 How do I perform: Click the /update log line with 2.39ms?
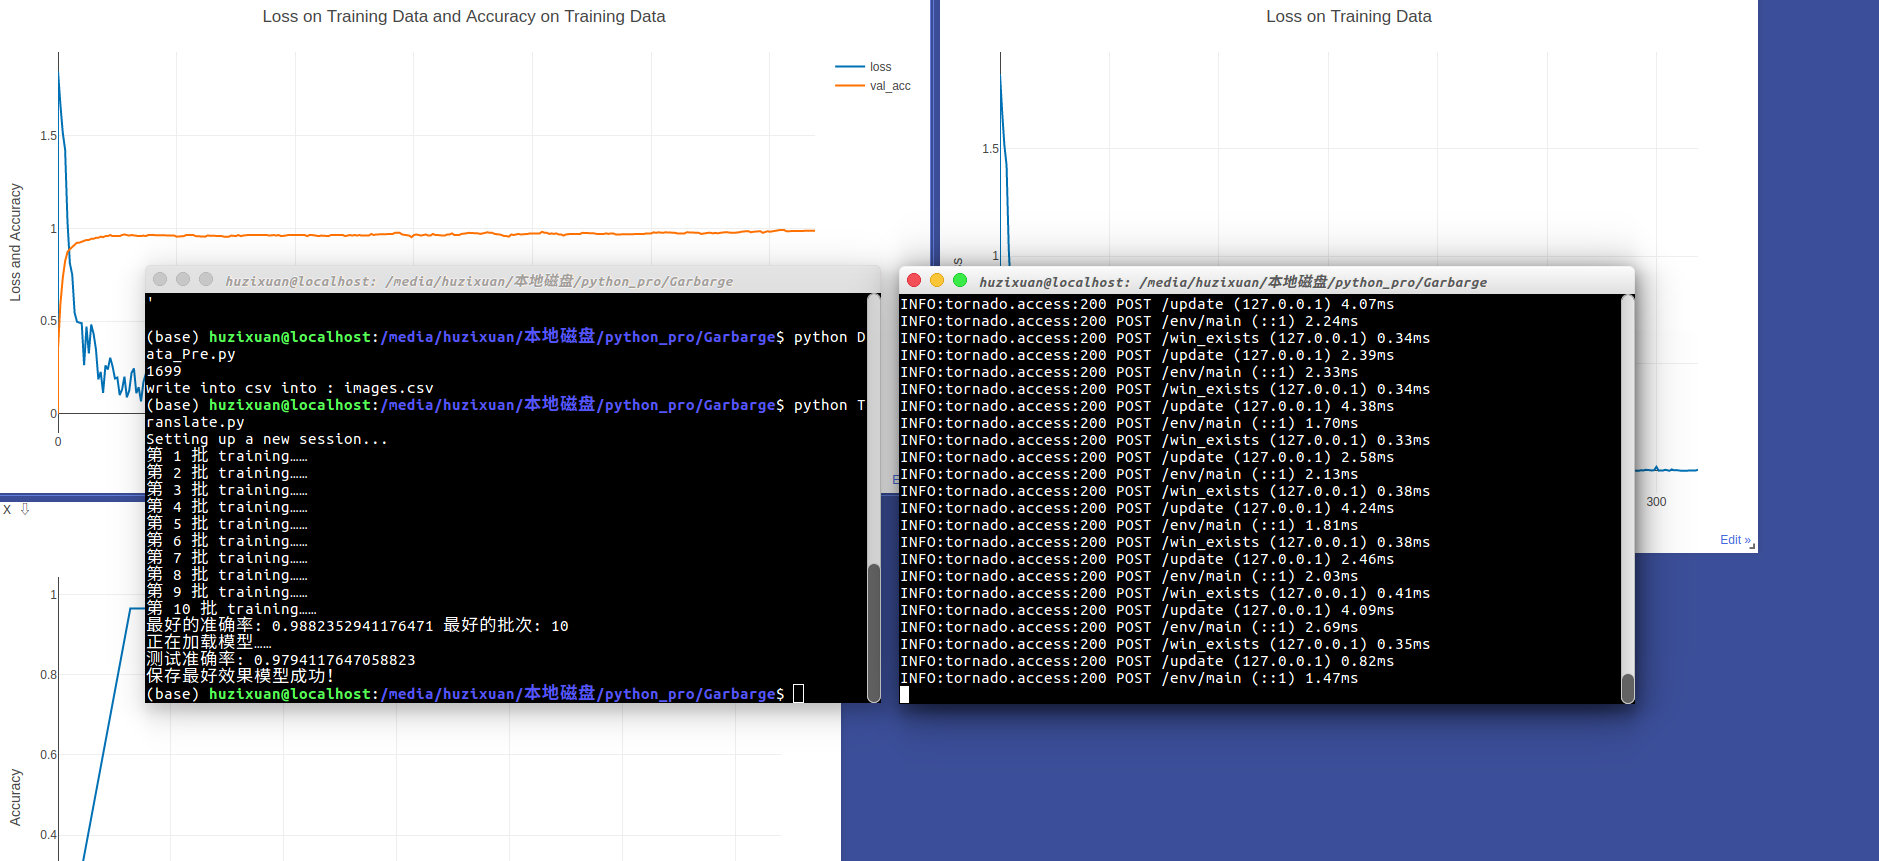(x=1147, y=355)
